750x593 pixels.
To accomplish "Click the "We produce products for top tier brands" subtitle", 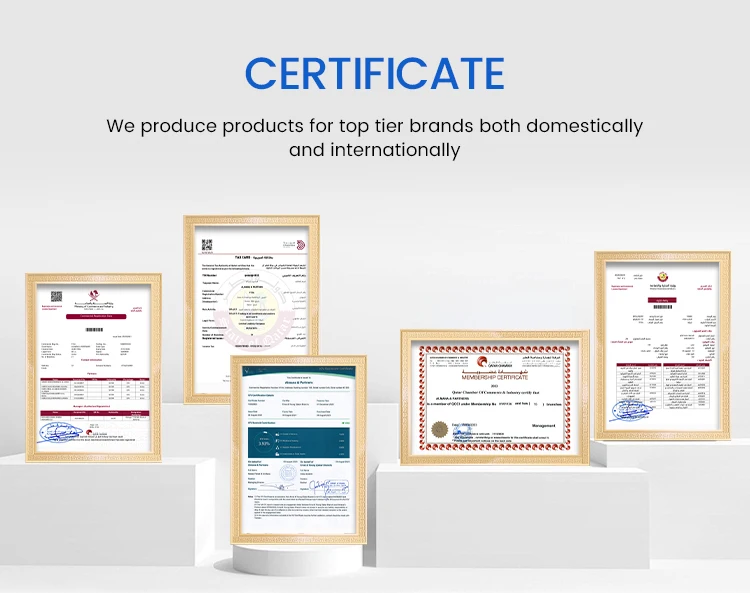I will (x=375, y=138).
